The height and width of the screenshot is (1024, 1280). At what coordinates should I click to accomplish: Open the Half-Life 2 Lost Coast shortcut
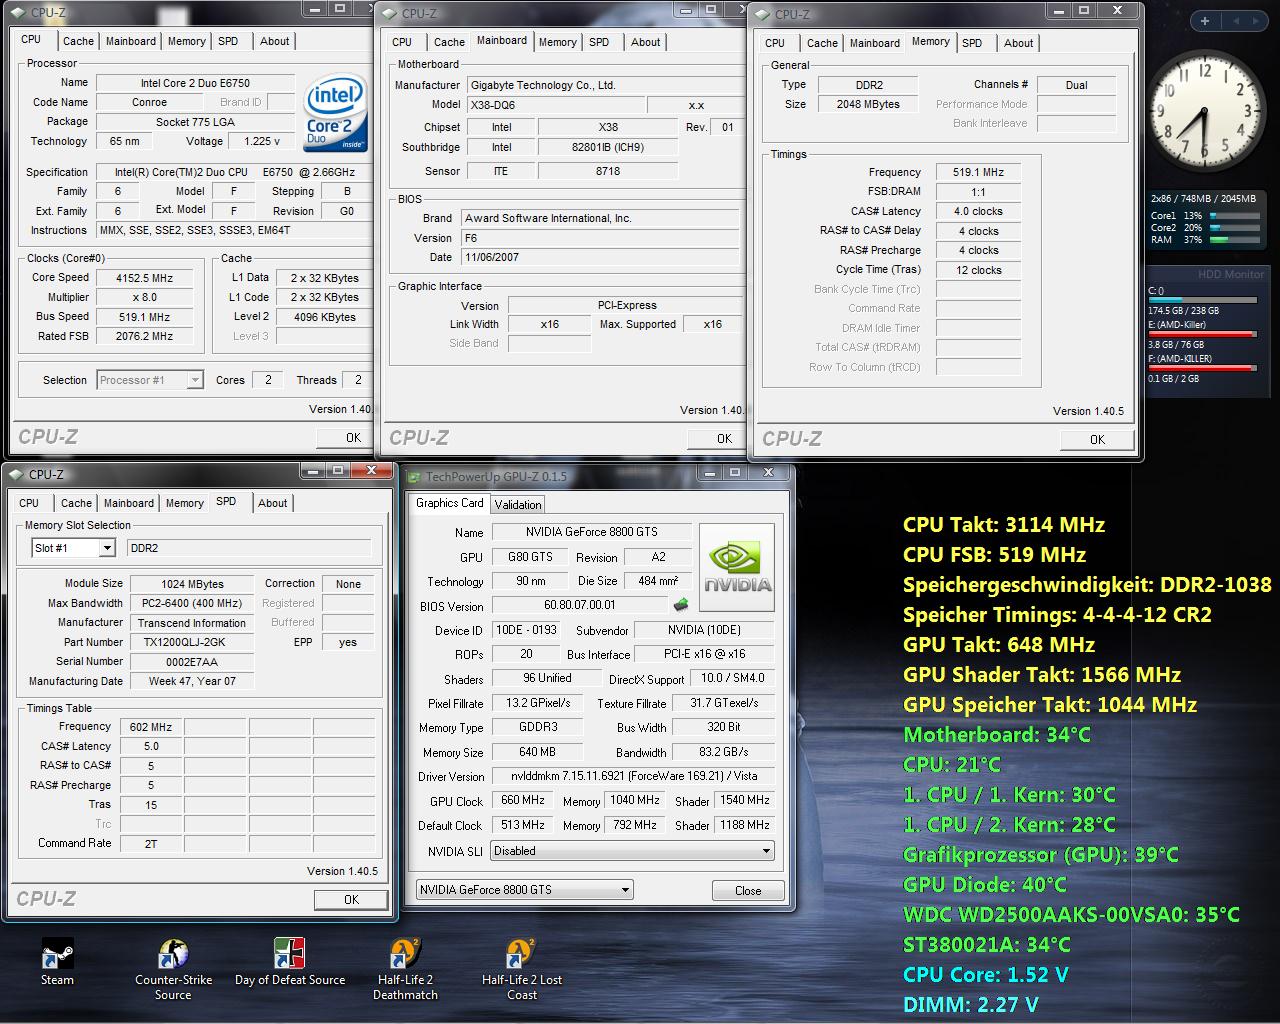pyautogui.click(x=521, y=969)
